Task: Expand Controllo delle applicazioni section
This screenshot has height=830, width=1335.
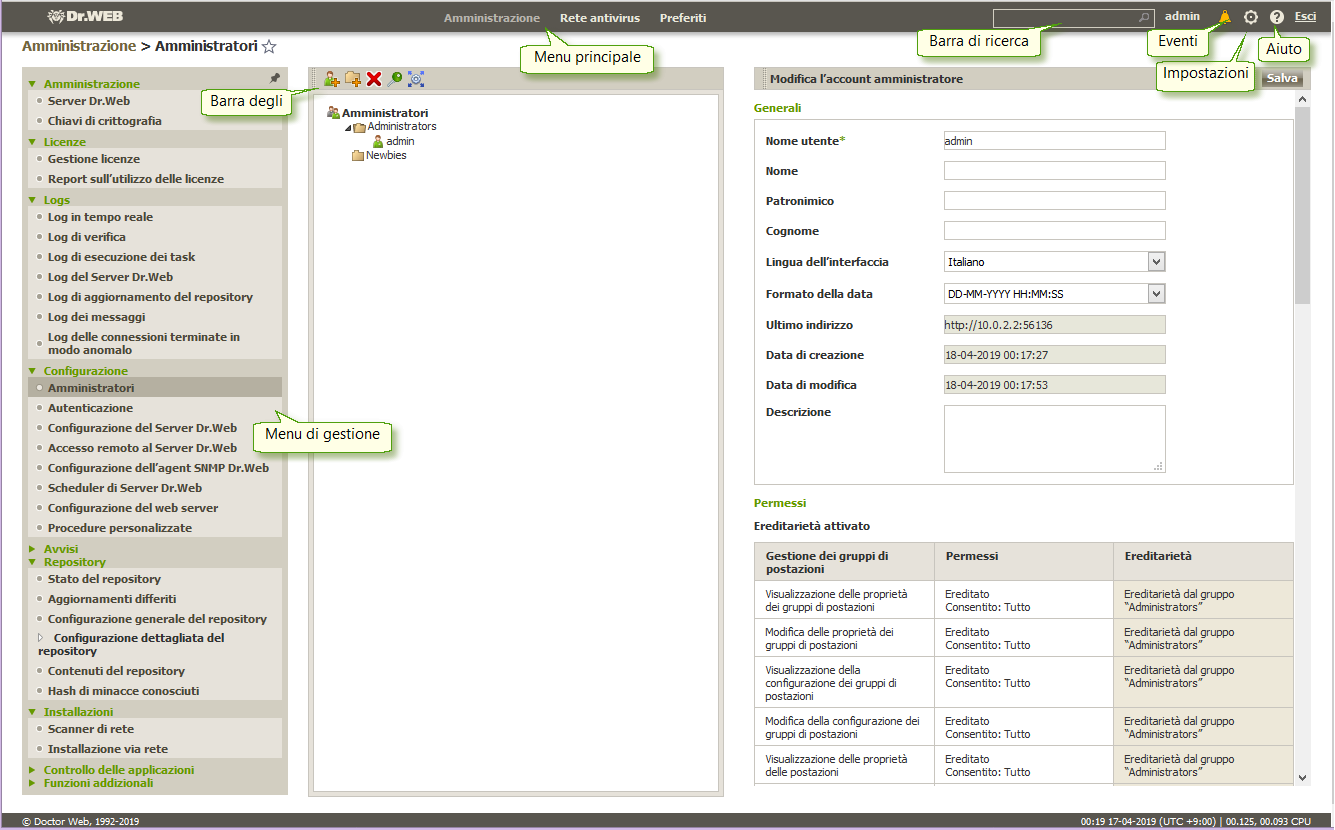Action: point(118,770)
